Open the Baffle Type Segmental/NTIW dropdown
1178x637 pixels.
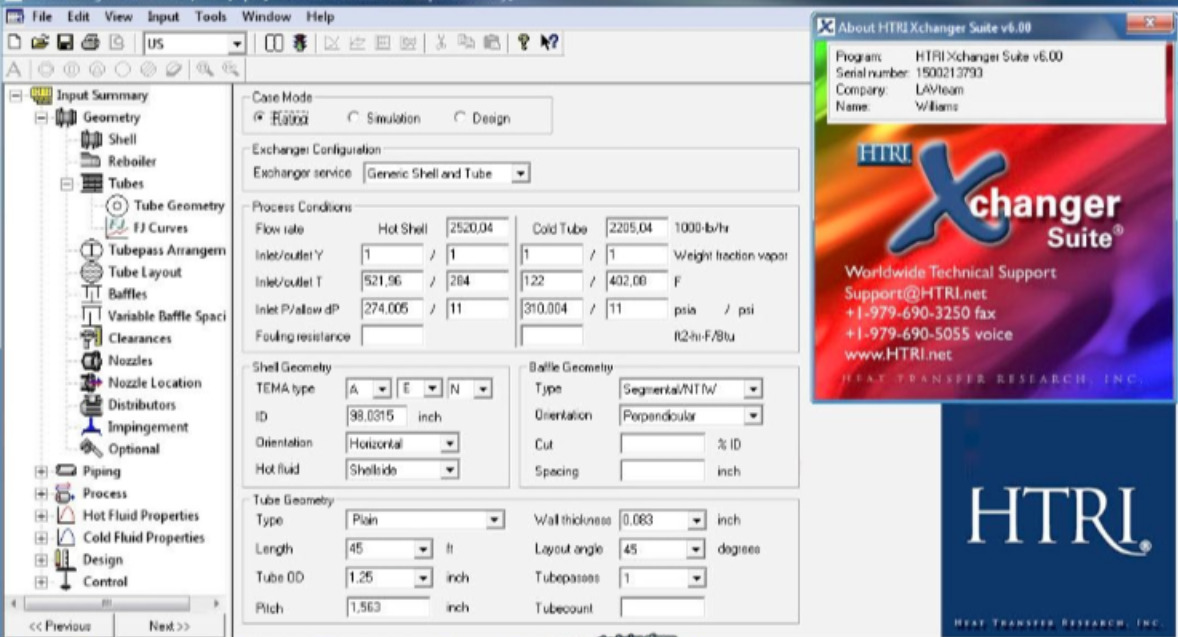click(x=753, y=389)
